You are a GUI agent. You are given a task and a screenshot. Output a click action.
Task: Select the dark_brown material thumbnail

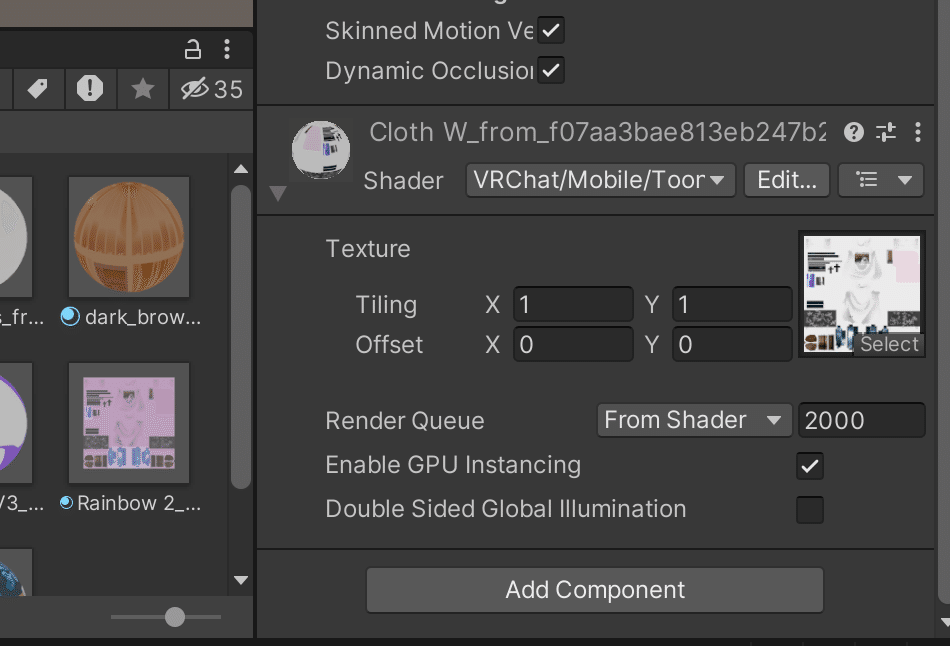coord(129,237)
